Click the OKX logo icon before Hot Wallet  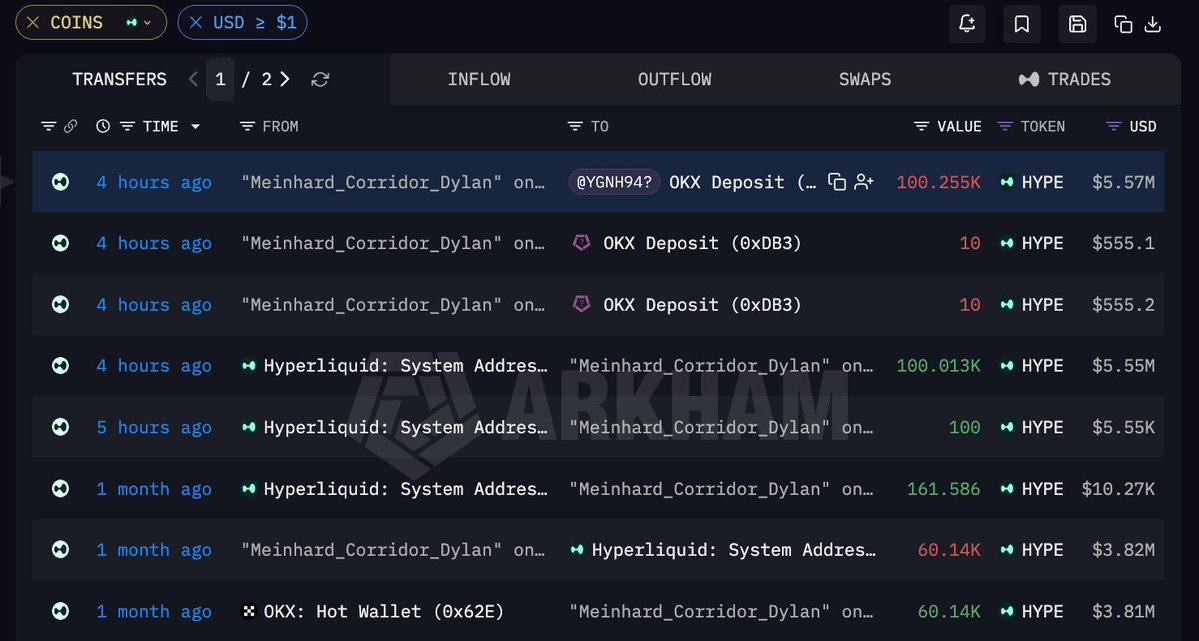tap(249, 611)
